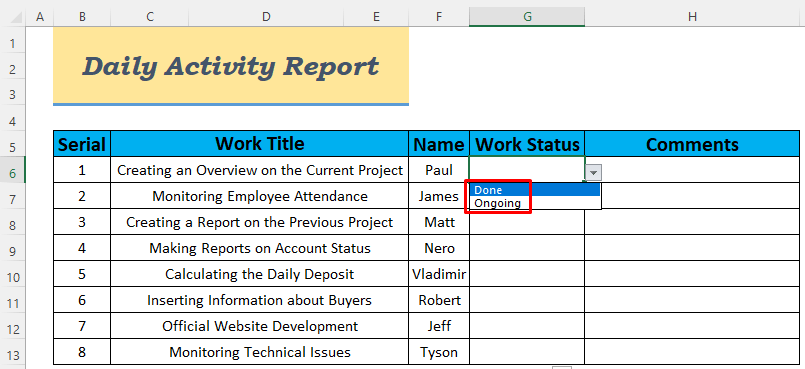Click 'Creating an Overview on the Current Project' cell

(260, 170)
